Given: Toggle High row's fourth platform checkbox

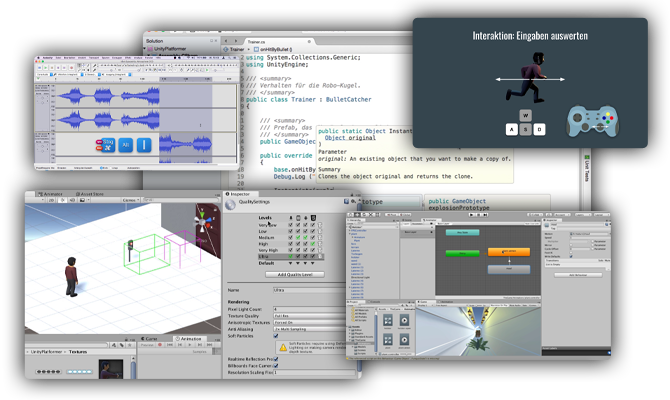Looking at the screenshot, I should point(313,244).
